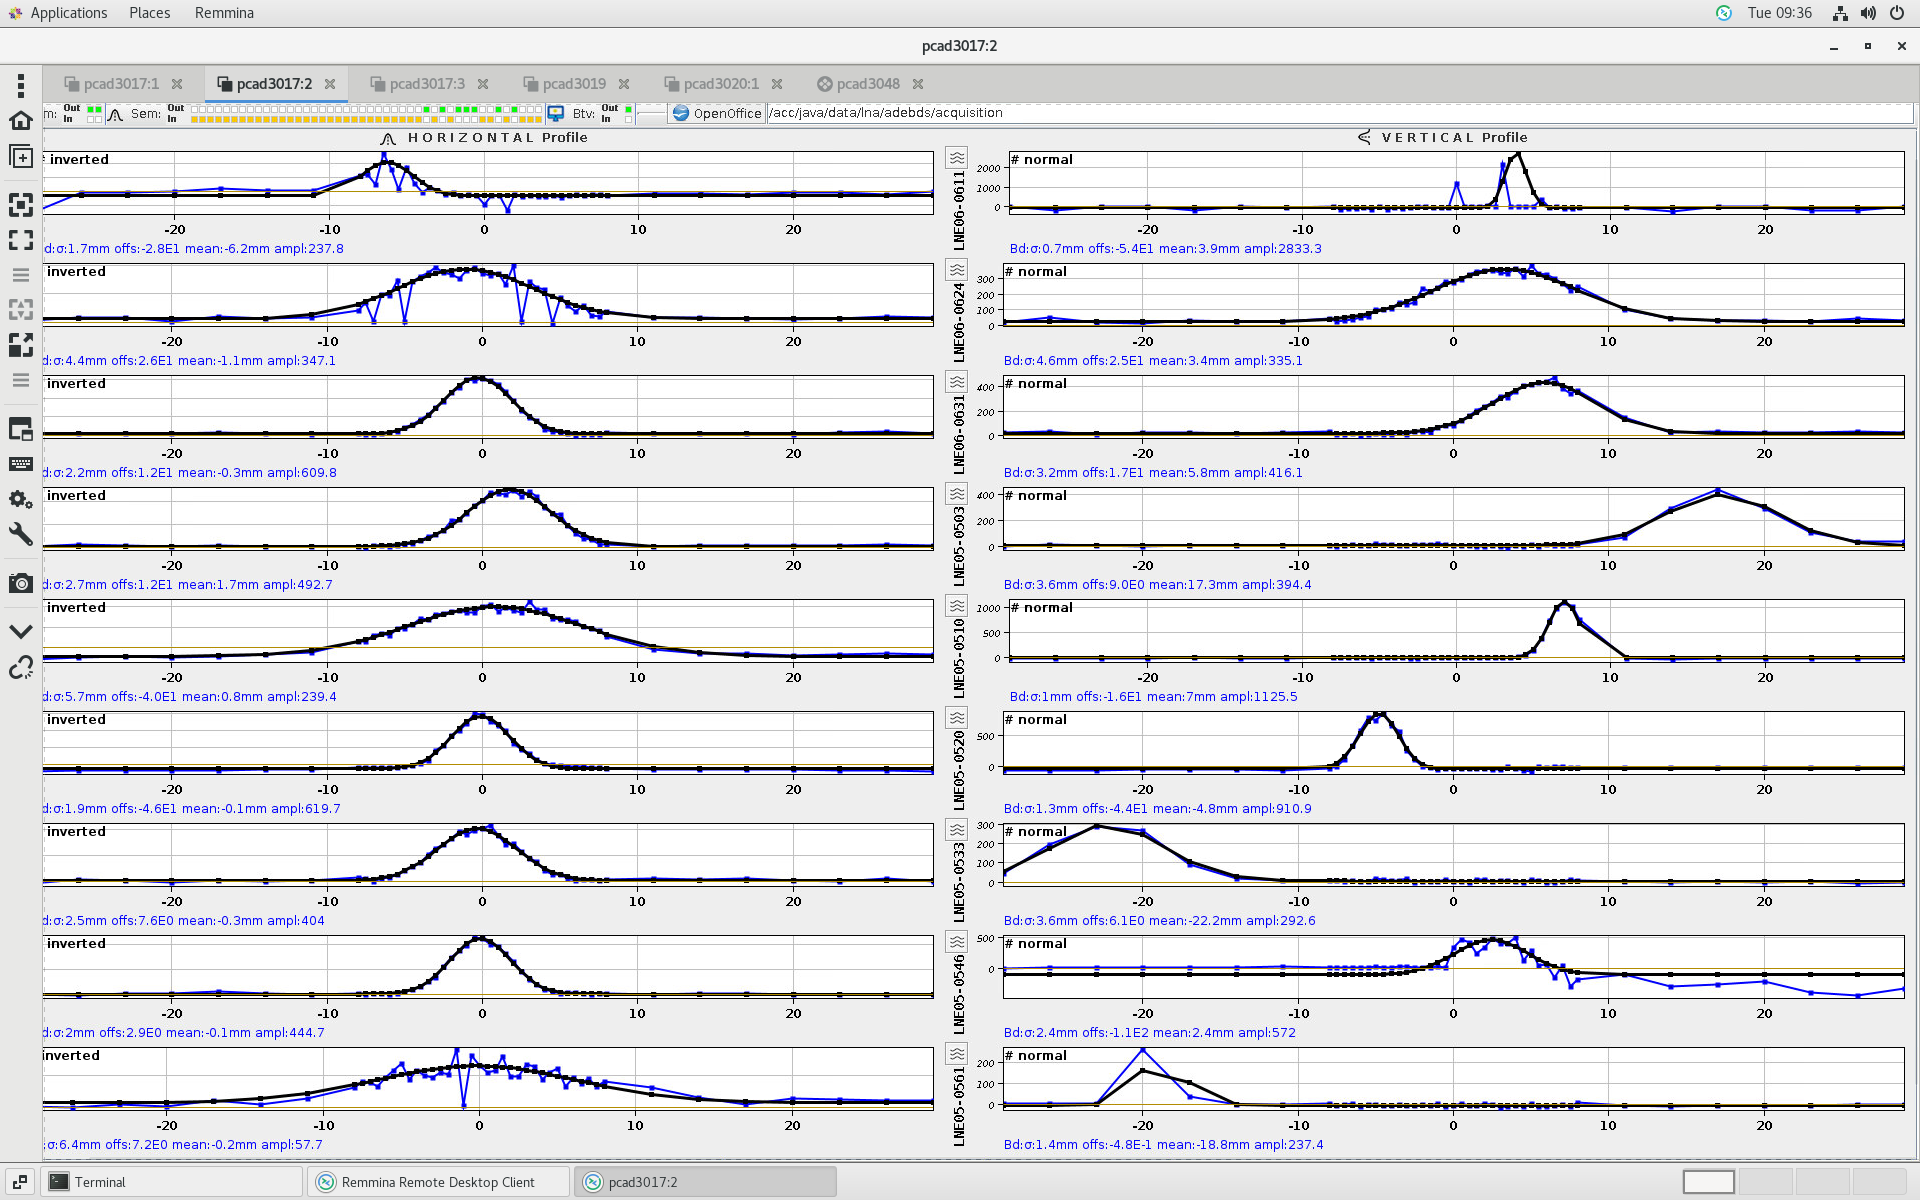Toggle the Btv Out green indicator

pyautogui.click(x=628, y=108)
